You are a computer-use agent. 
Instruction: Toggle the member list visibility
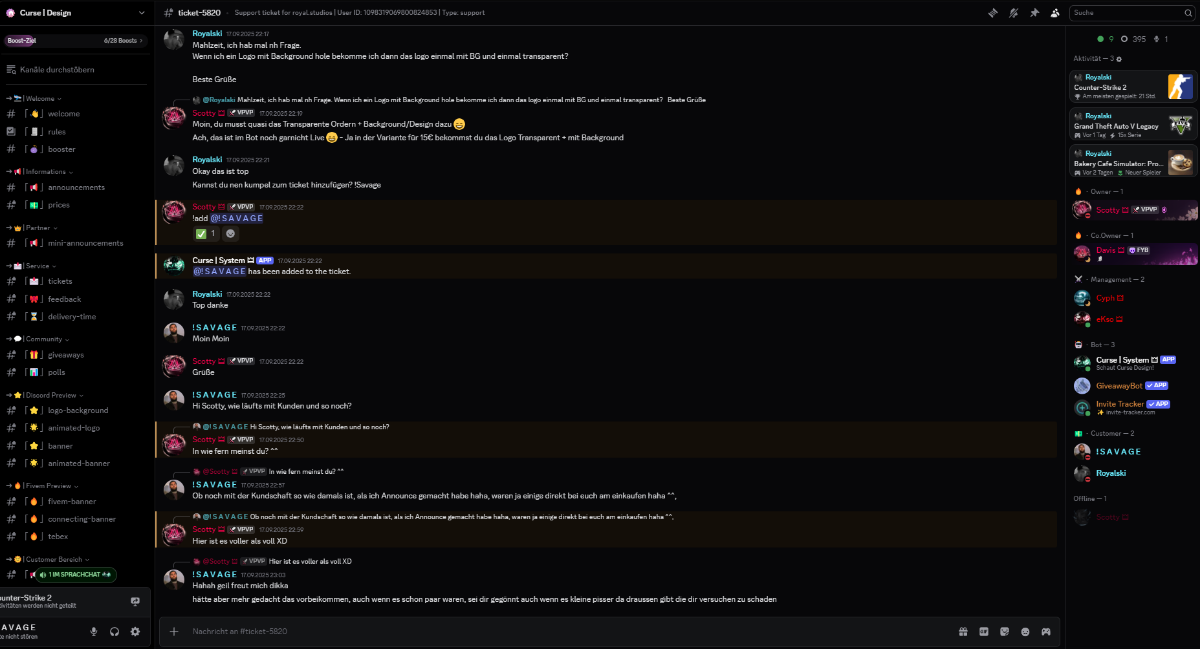coord(1055,13)
